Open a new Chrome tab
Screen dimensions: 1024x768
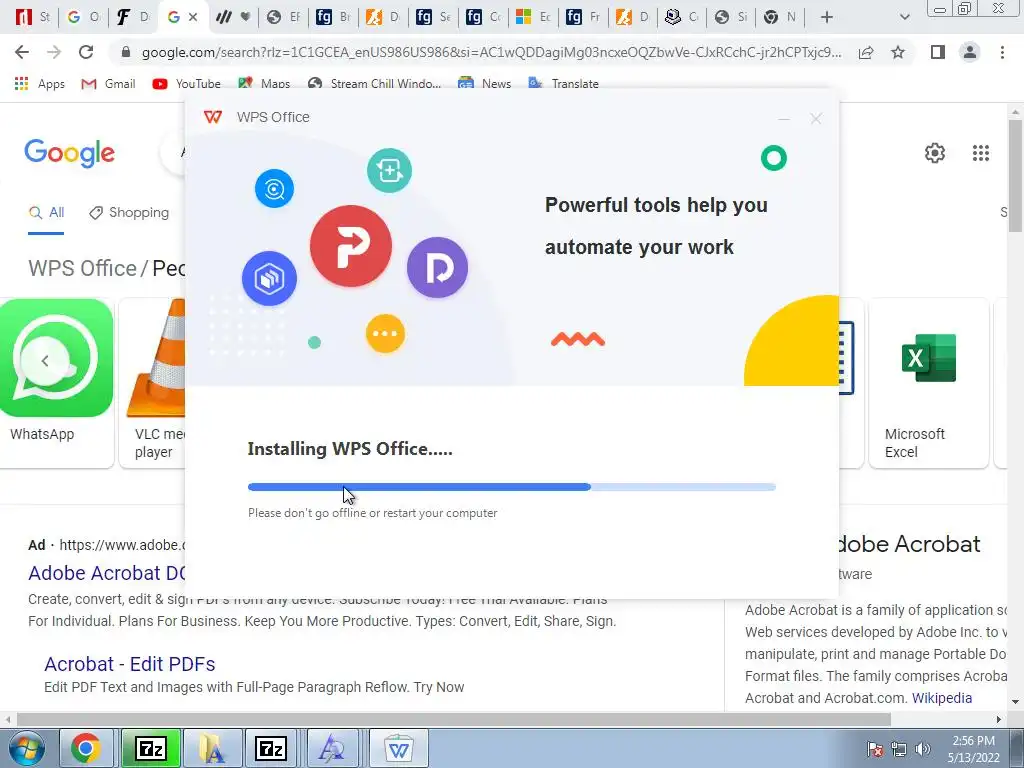(827, 17)
